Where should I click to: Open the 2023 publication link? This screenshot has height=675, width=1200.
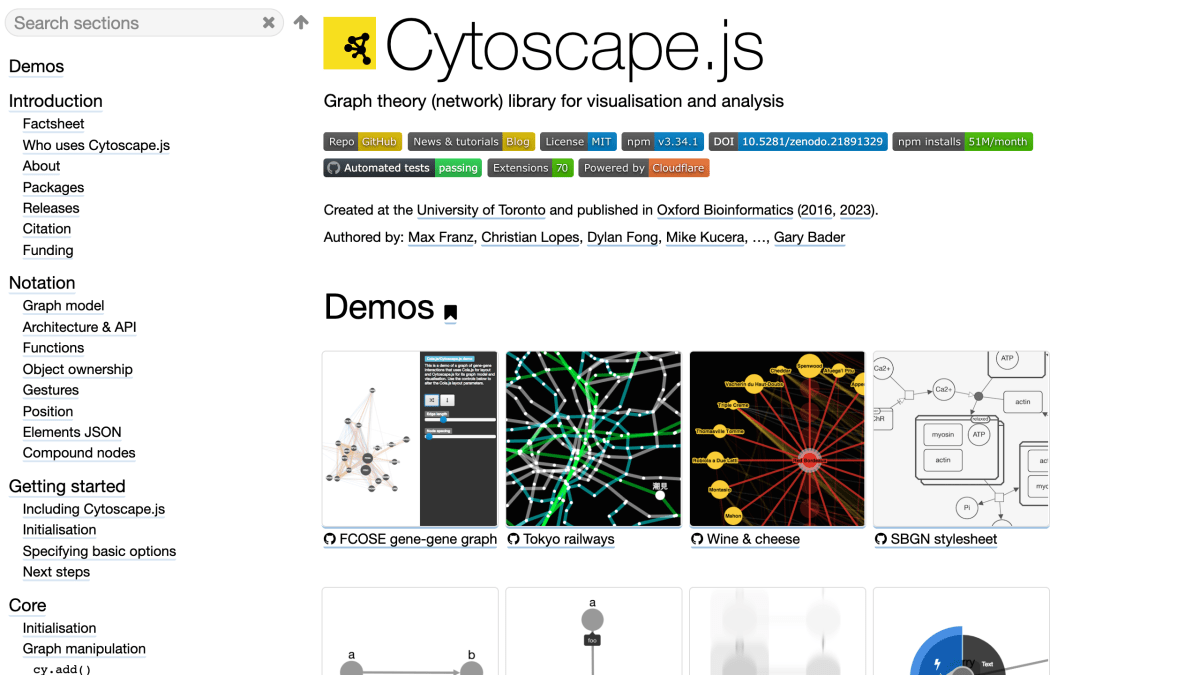point(855,210)
